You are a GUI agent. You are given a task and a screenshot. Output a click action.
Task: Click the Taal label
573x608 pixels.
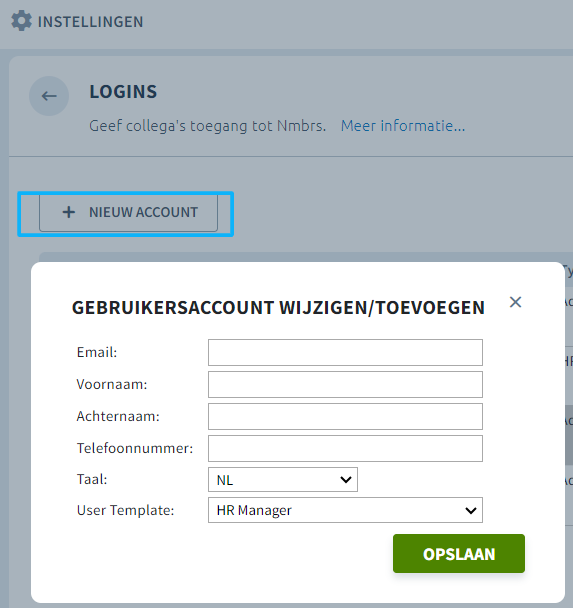(92, 480)
